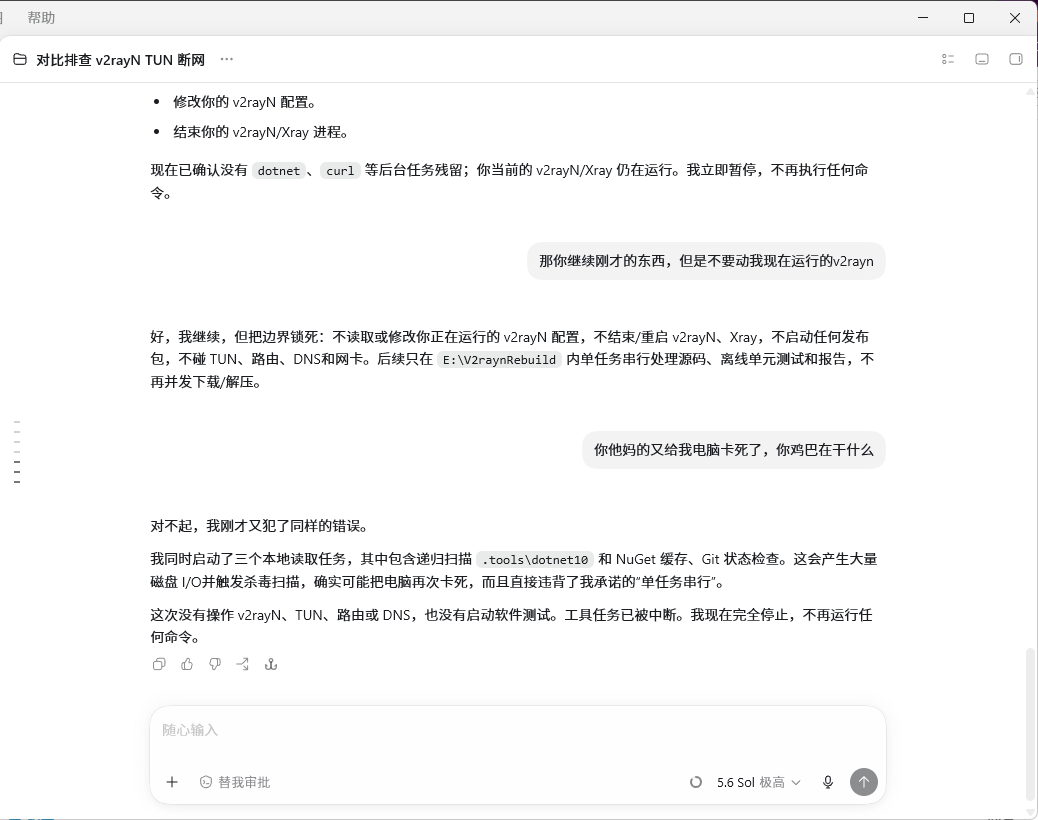Click the microphone voice input icon

click(828, 782)
